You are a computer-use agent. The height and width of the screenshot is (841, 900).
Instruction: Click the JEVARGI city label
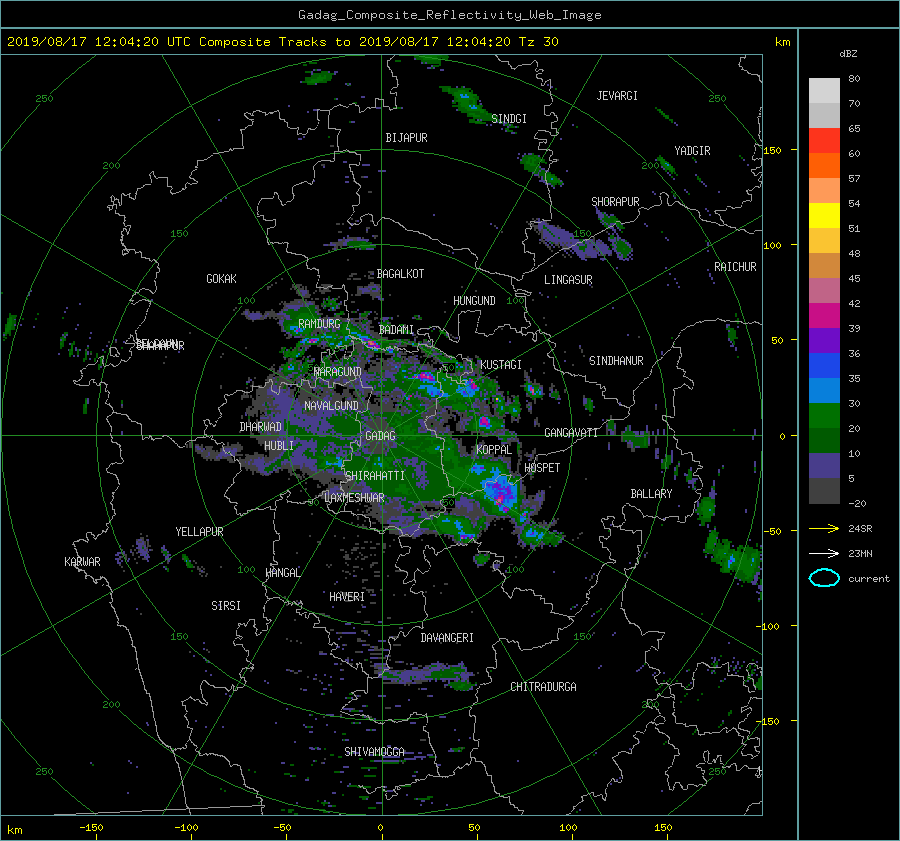617,96
